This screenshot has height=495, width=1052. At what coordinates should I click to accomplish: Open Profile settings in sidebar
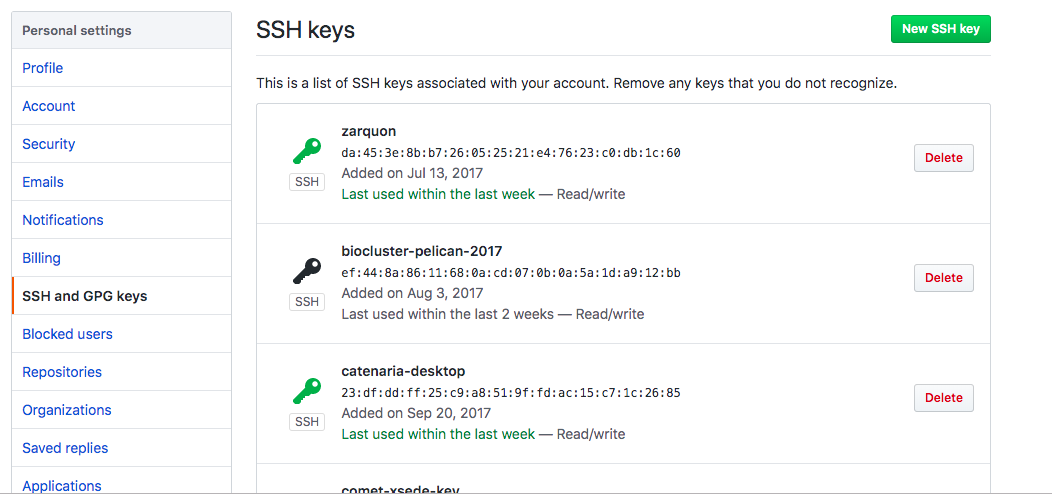[43, 68]
